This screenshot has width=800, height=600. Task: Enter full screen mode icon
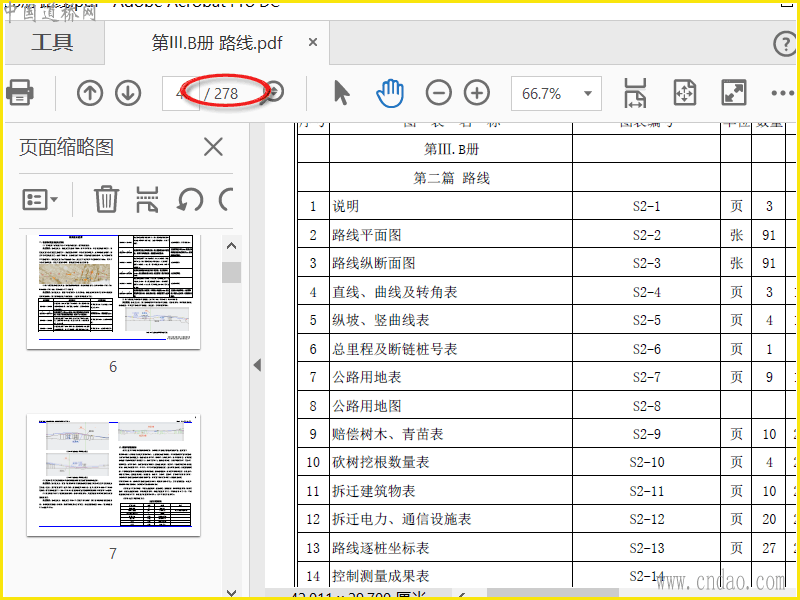click(734, 93)
